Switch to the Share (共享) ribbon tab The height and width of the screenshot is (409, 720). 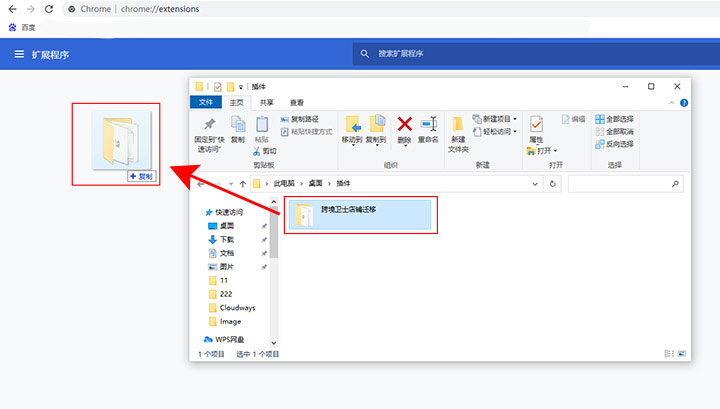coord(267,102)
